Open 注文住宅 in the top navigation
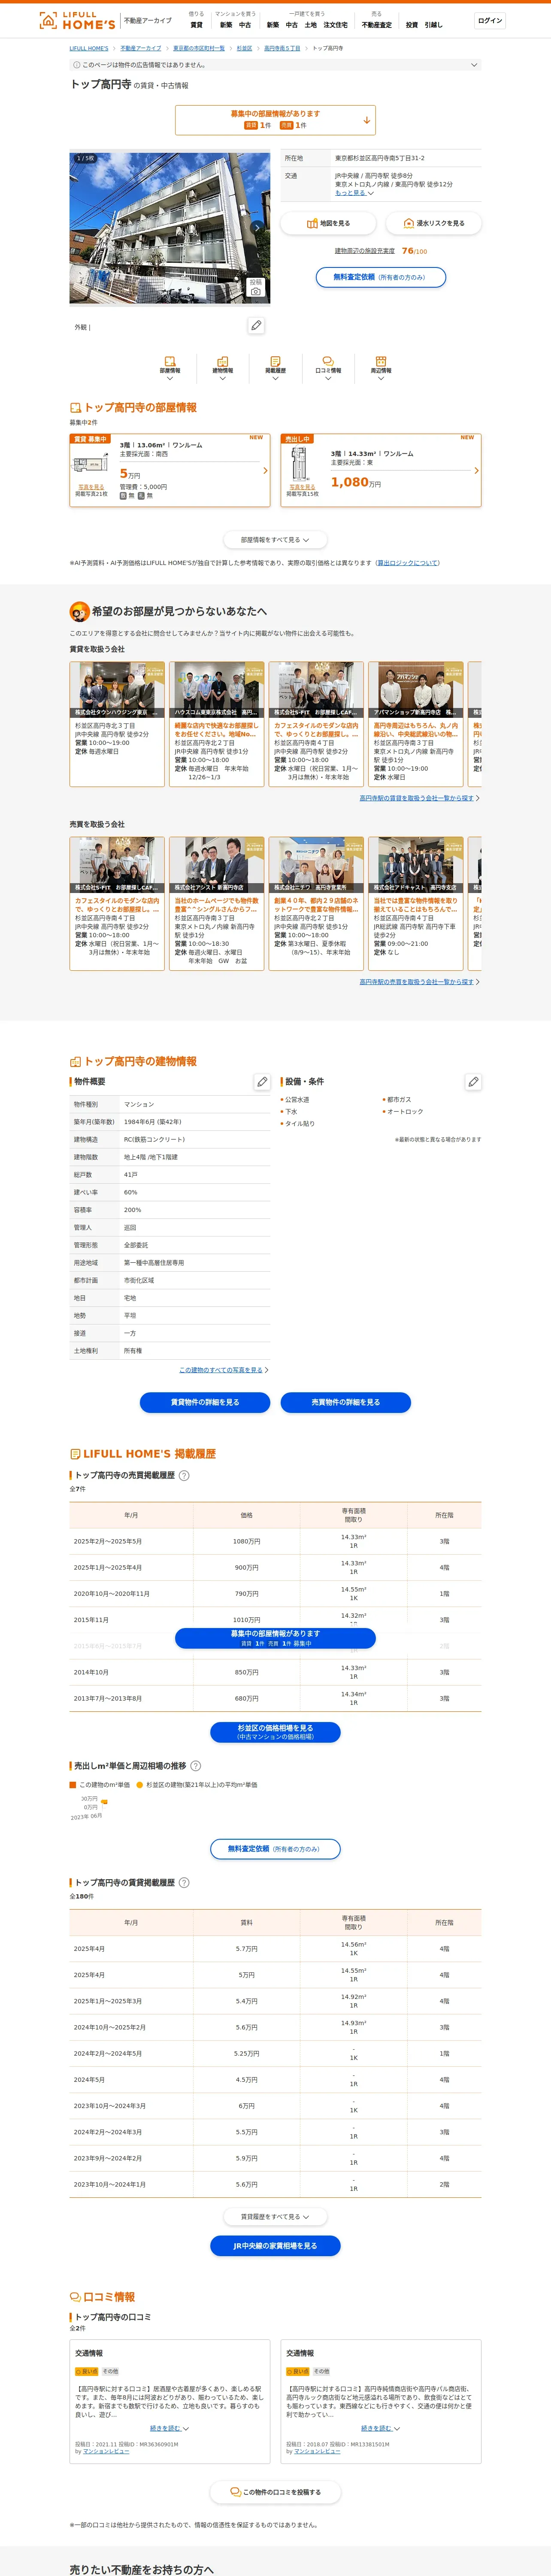Viewport: 551px width, 2576px height. [x=335, y=25]
